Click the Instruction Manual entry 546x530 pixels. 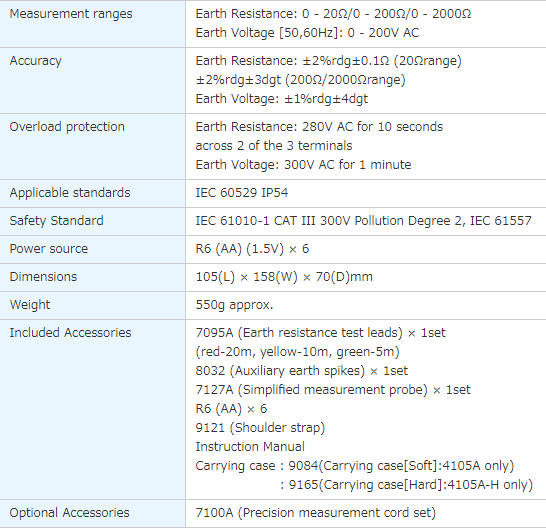(250, 446)
